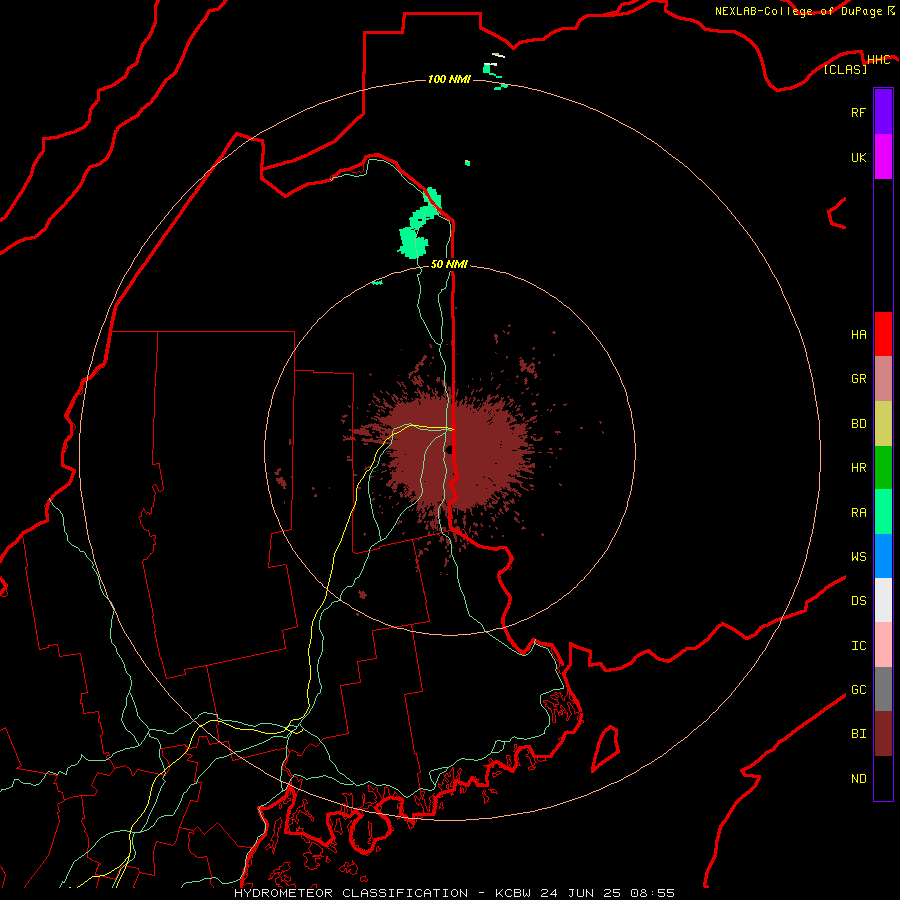Click the HR legend label
Viewport: 900px width, 900px height.
(x=858, y=468)
